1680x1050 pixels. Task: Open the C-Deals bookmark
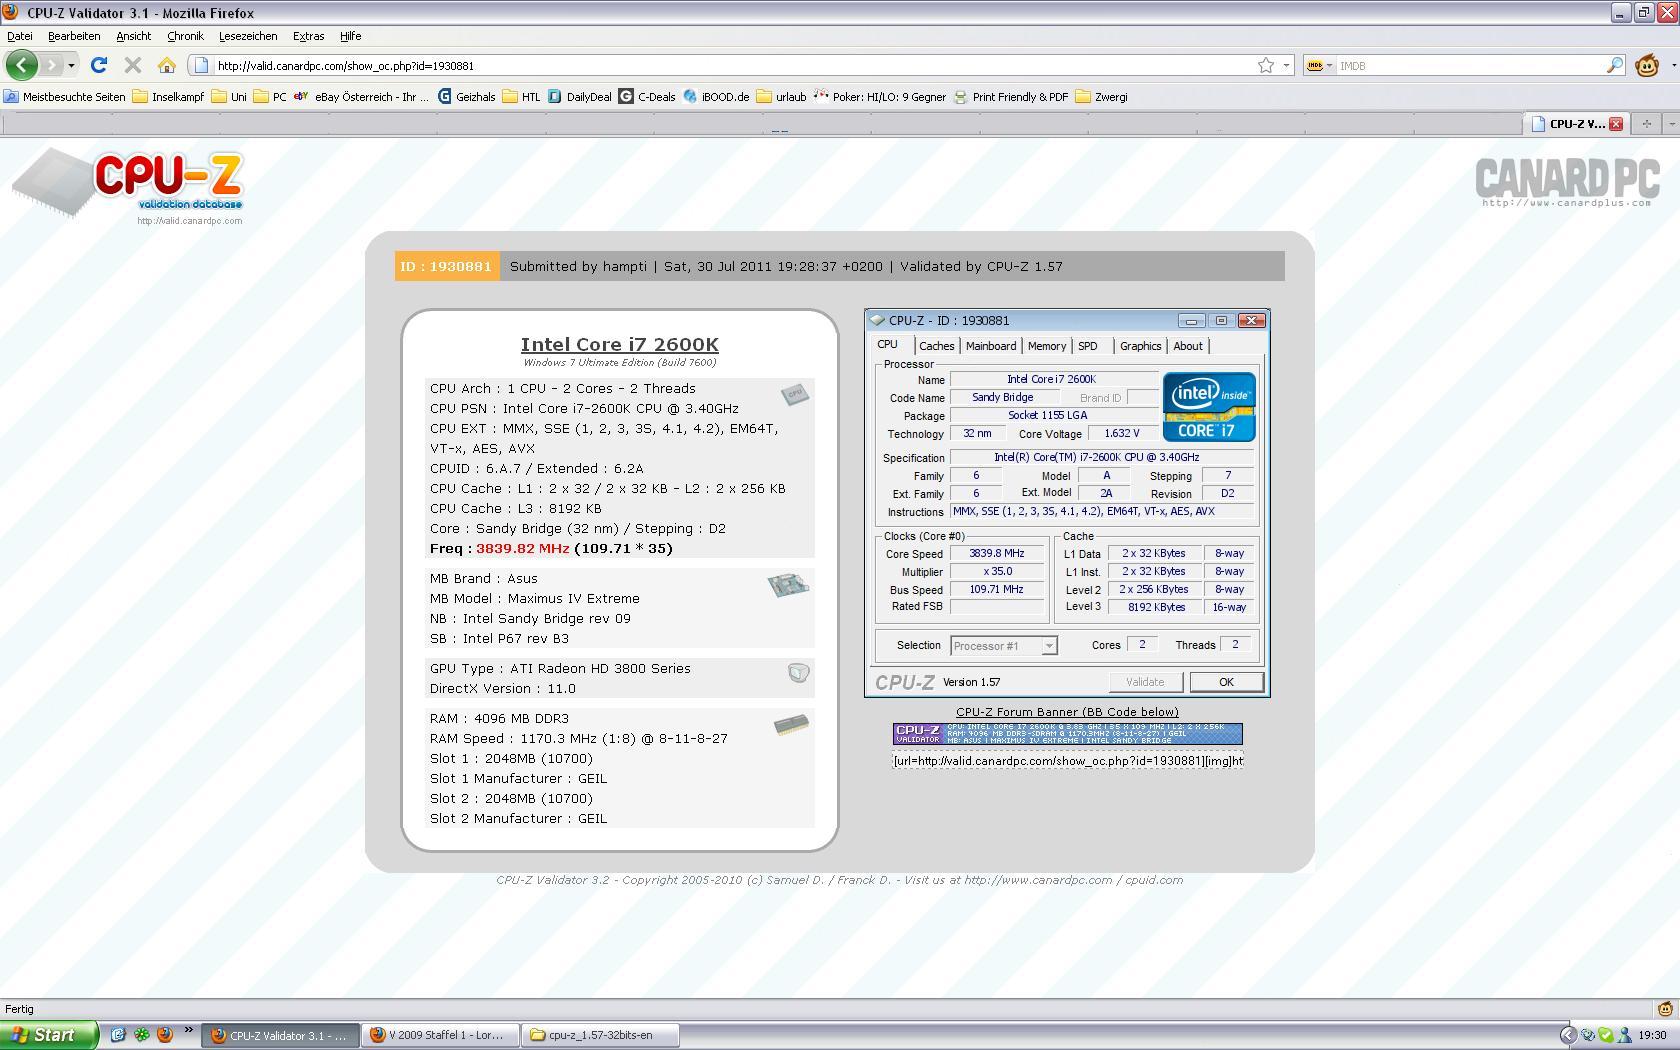(x=647, y=97)
